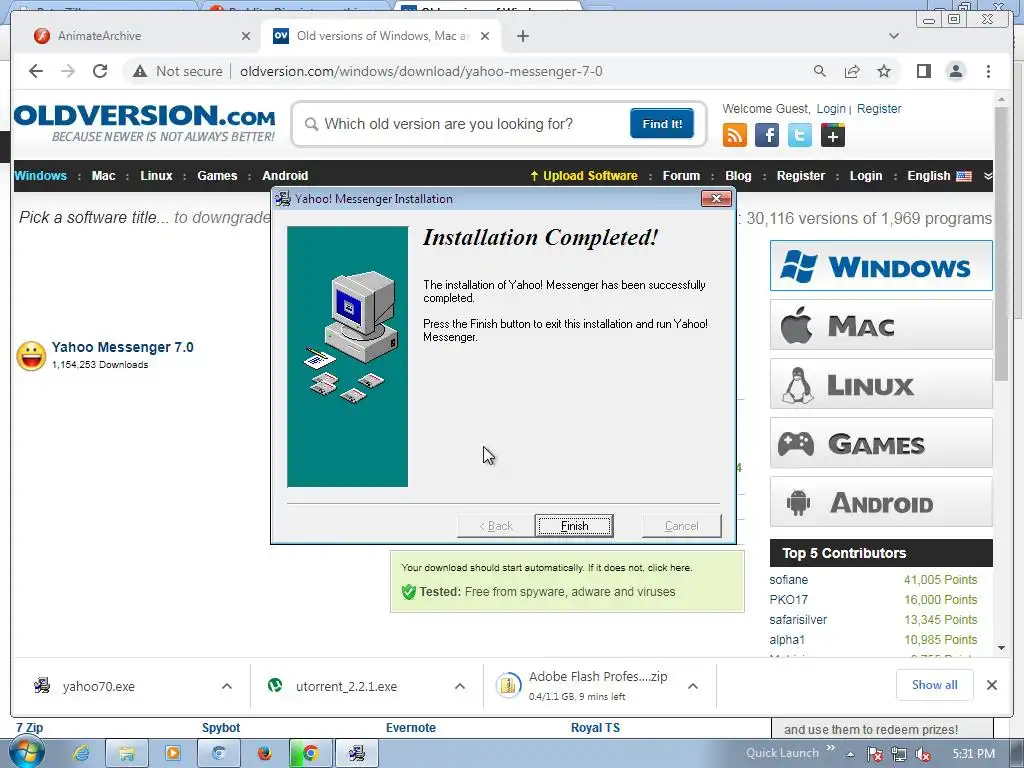Reload the oldversion.com page
This screenshot has height=768, width=1024.
100,71
